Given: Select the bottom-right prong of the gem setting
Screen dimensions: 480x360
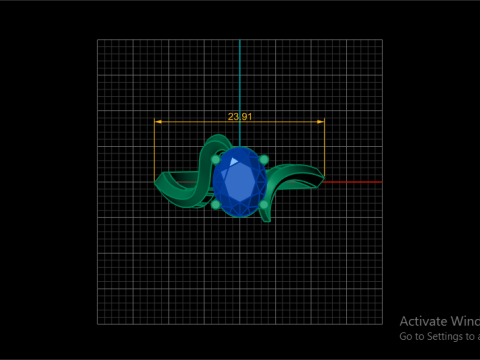Looking at the screenshot, I should 264,205.
